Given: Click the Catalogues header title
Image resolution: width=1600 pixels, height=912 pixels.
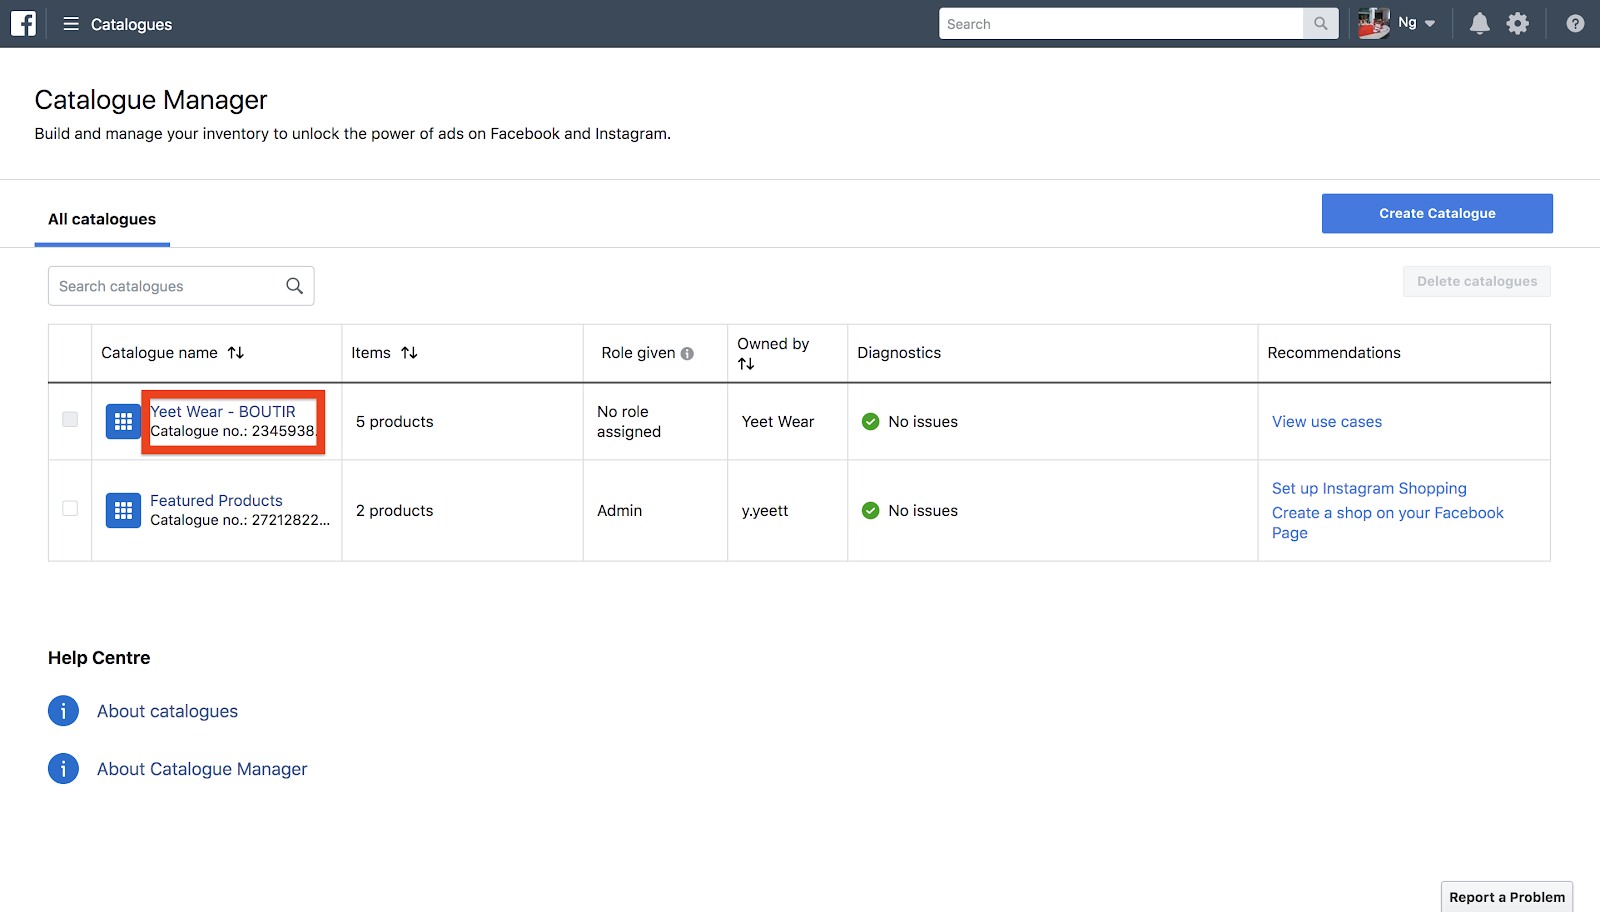Looking at the screenshot, I should click(x=131, y=24).
